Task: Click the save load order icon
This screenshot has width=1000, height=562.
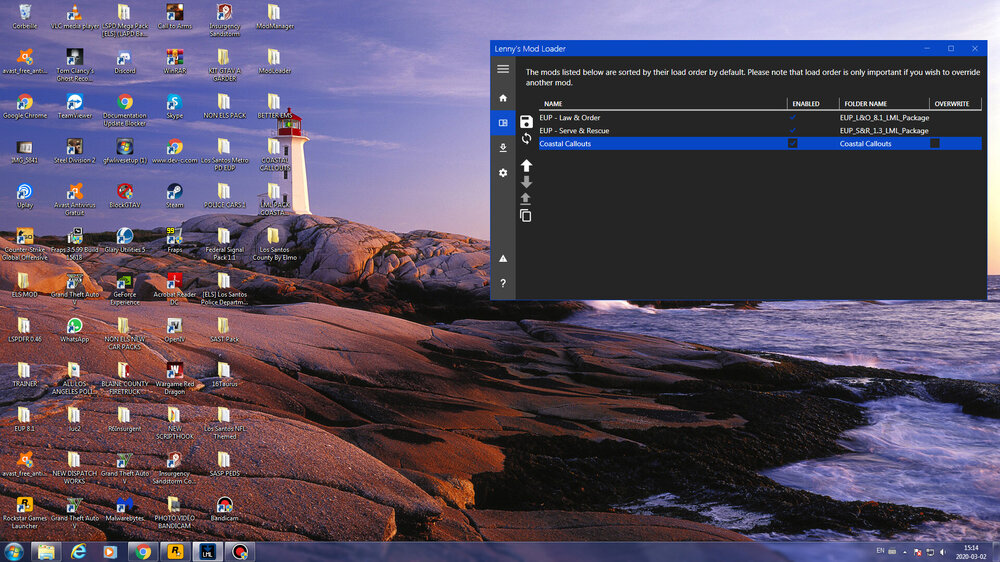Action: [x=526, y=122]
